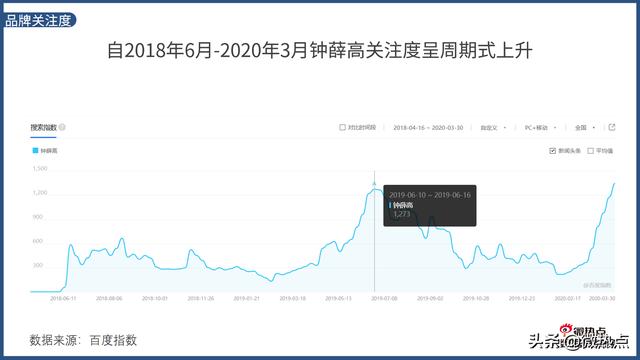Click the 600 y-axis value

point(38,241)
